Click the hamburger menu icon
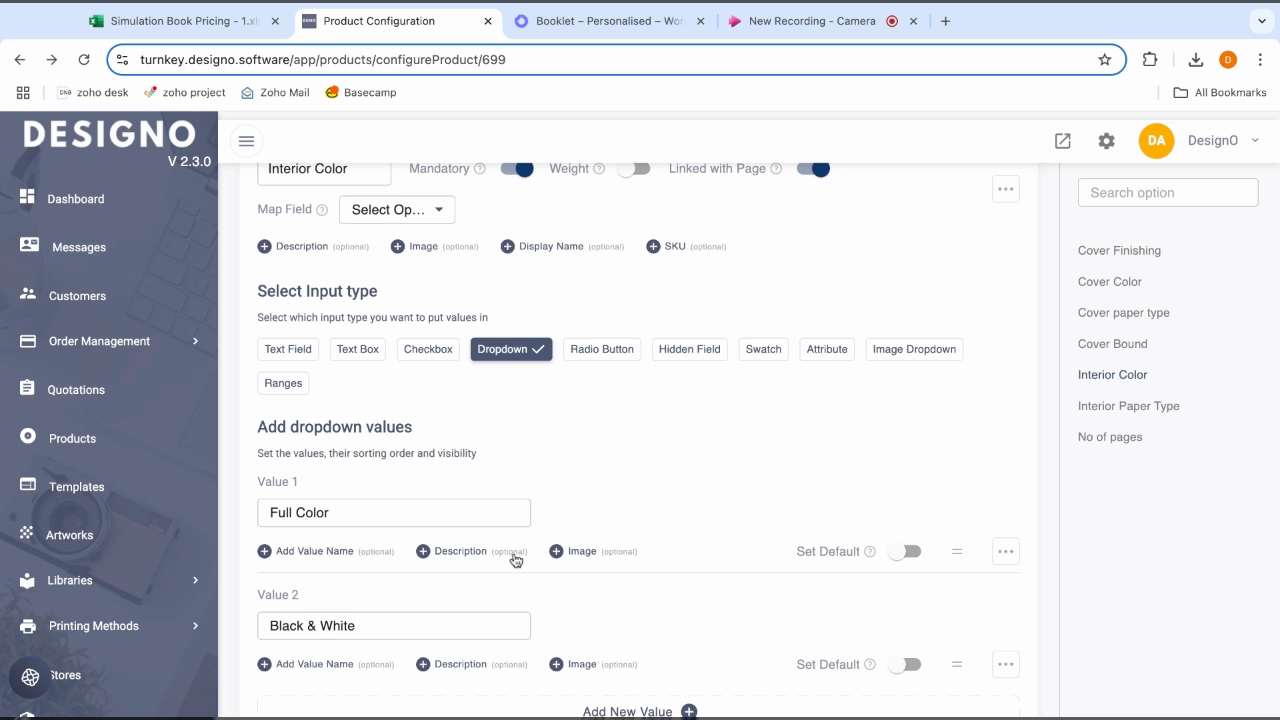1280x720 pixels. tap(246, 141)
